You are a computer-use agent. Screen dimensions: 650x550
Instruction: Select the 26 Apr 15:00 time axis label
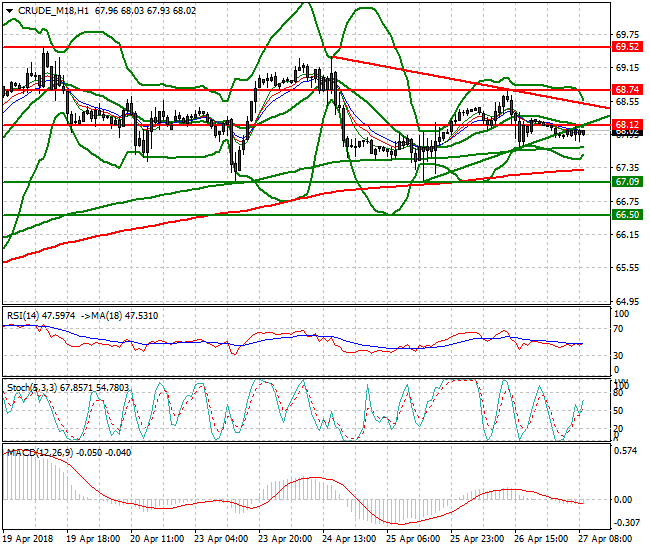pyautogui.click(x=541, y=539)
